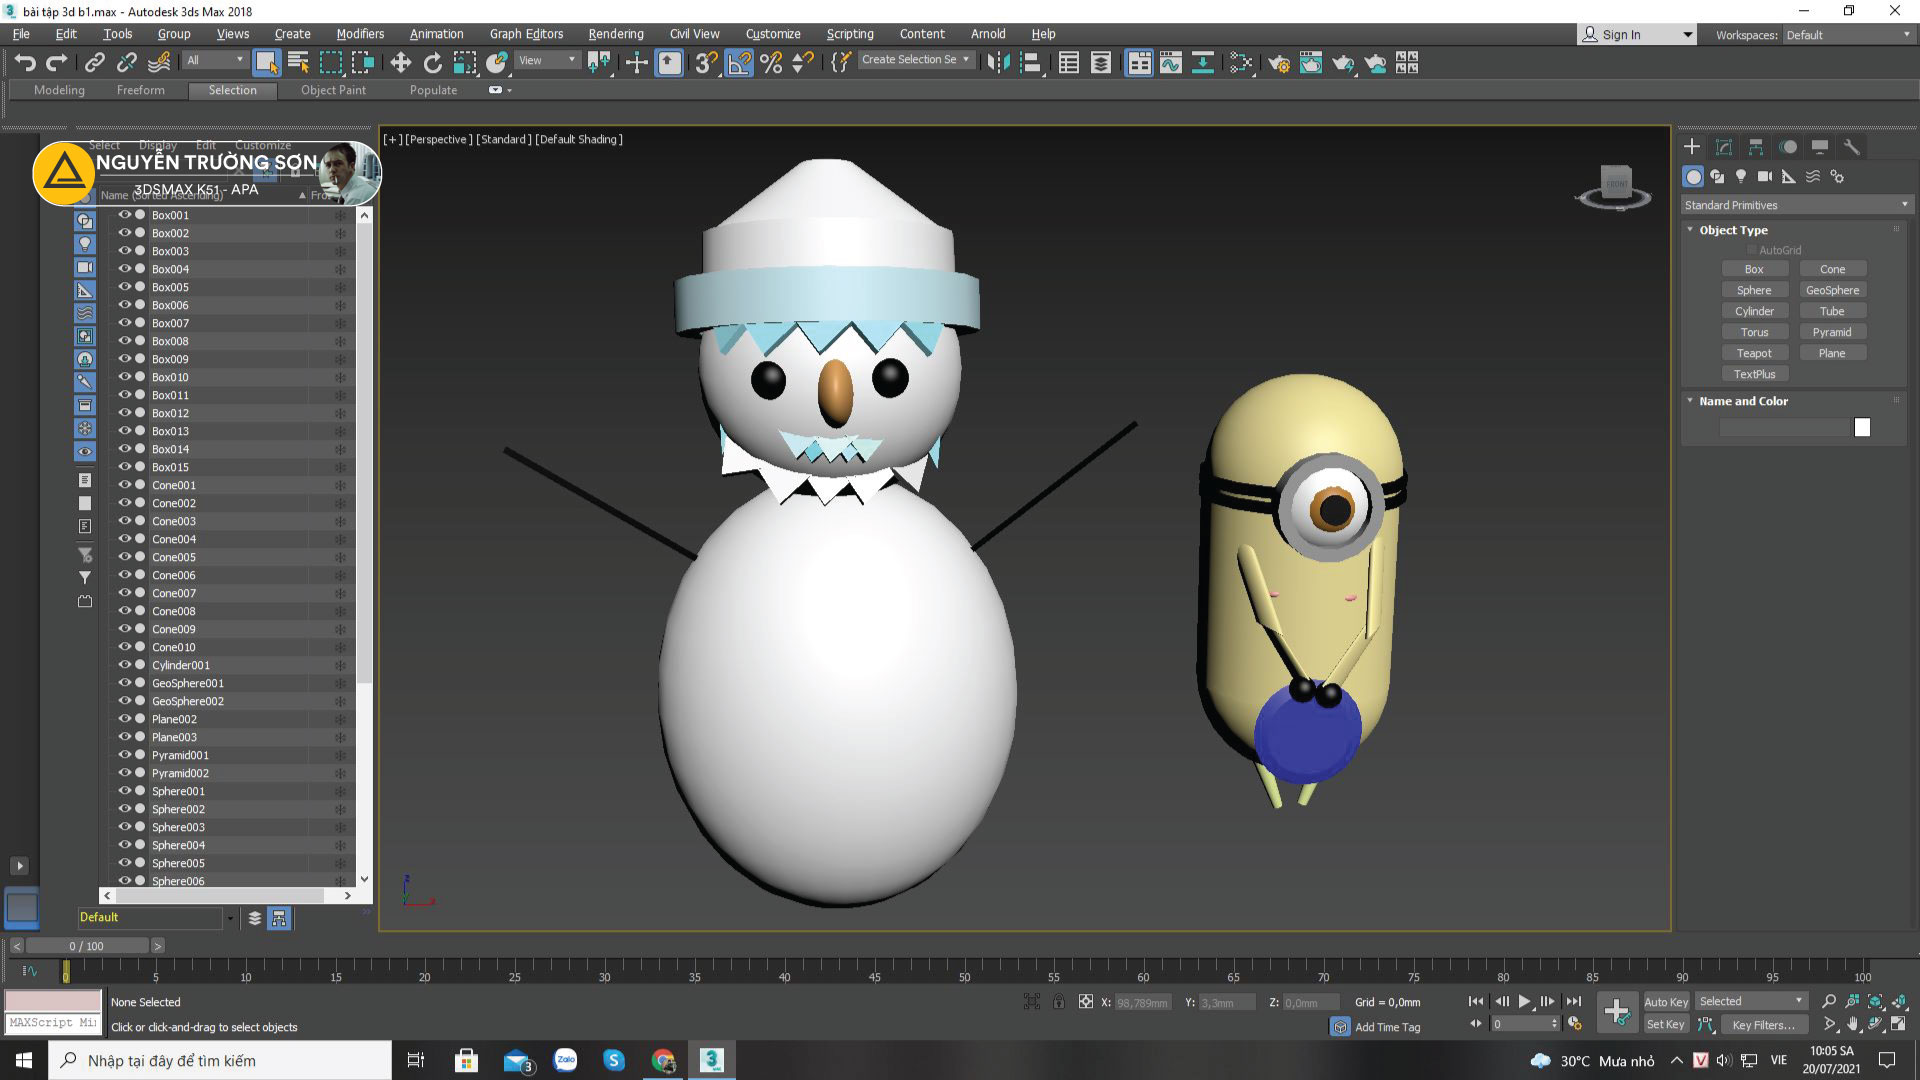Image resolution: width=1920 pixels, height=1080 pixels.
Task: Toggle the Auto Key animation mode
Action: (1666, 1002)
